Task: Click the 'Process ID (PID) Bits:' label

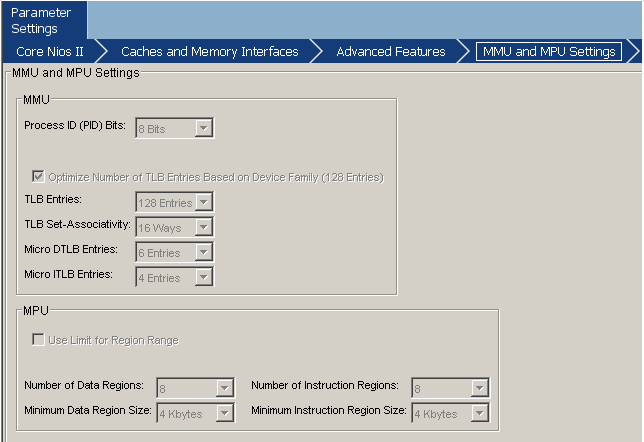Action: coord(75,125)
